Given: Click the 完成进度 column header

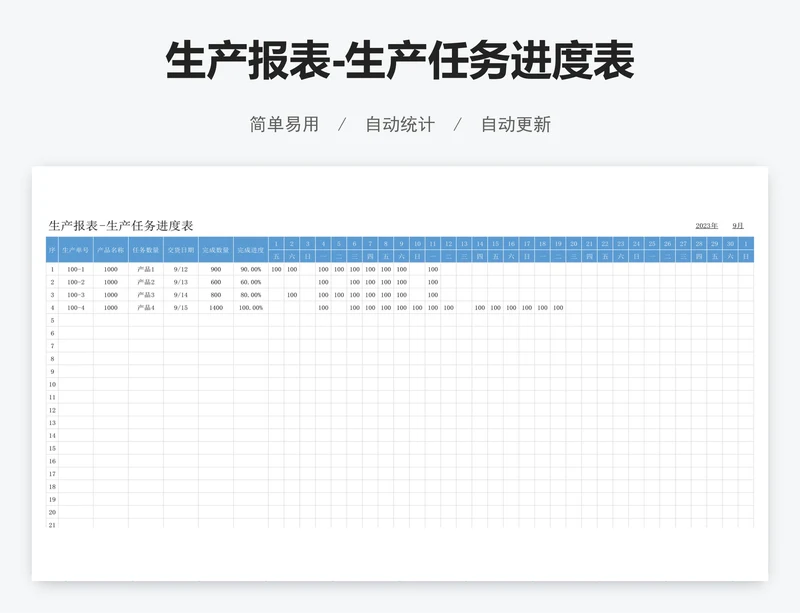Looking at the screenshot, I should pos(251,250).
